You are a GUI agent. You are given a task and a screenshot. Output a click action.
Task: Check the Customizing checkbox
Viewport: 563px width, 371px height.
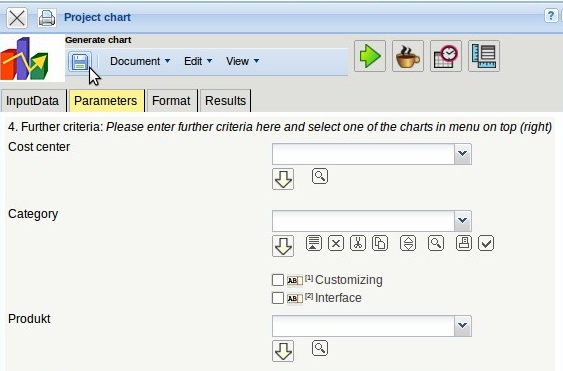[x=278, y=280]
